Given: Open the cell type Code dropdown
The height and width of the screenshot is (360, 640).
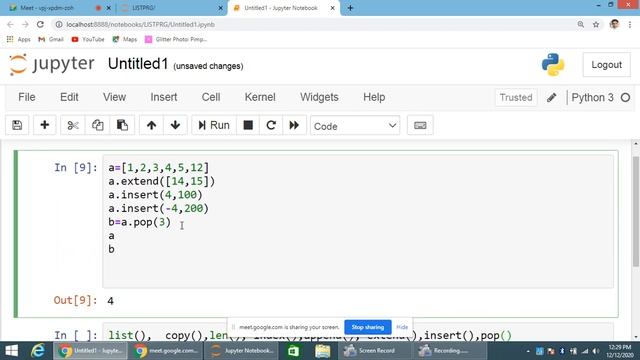Looking at the screenshot, I should [x=355, y=126].
